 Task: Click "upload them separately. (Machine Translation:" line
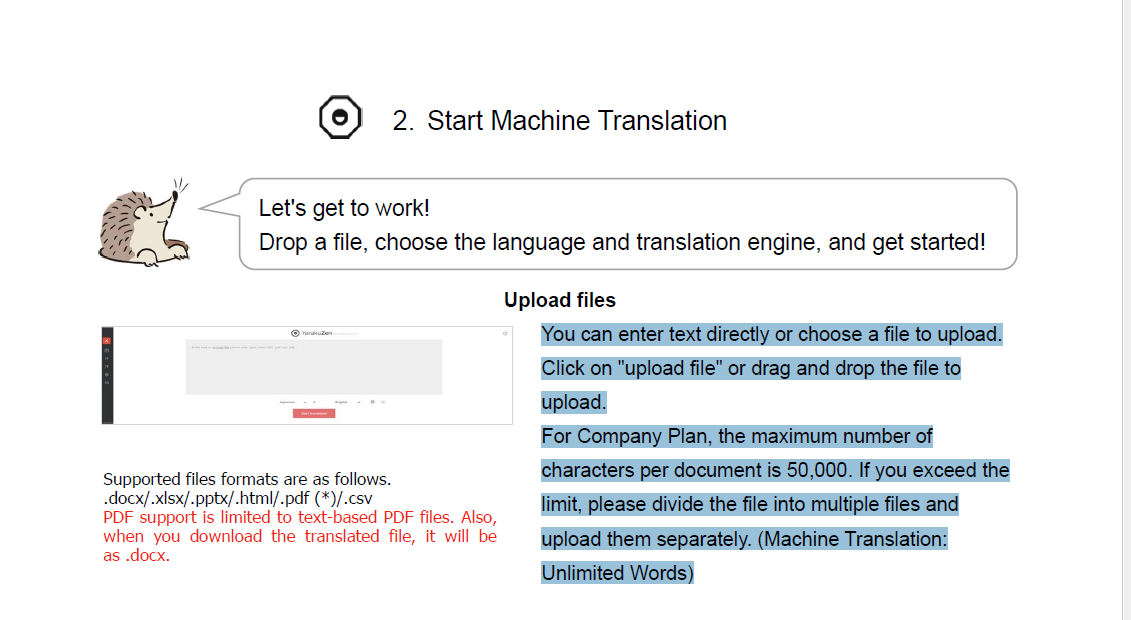click(x=744, y=539)
